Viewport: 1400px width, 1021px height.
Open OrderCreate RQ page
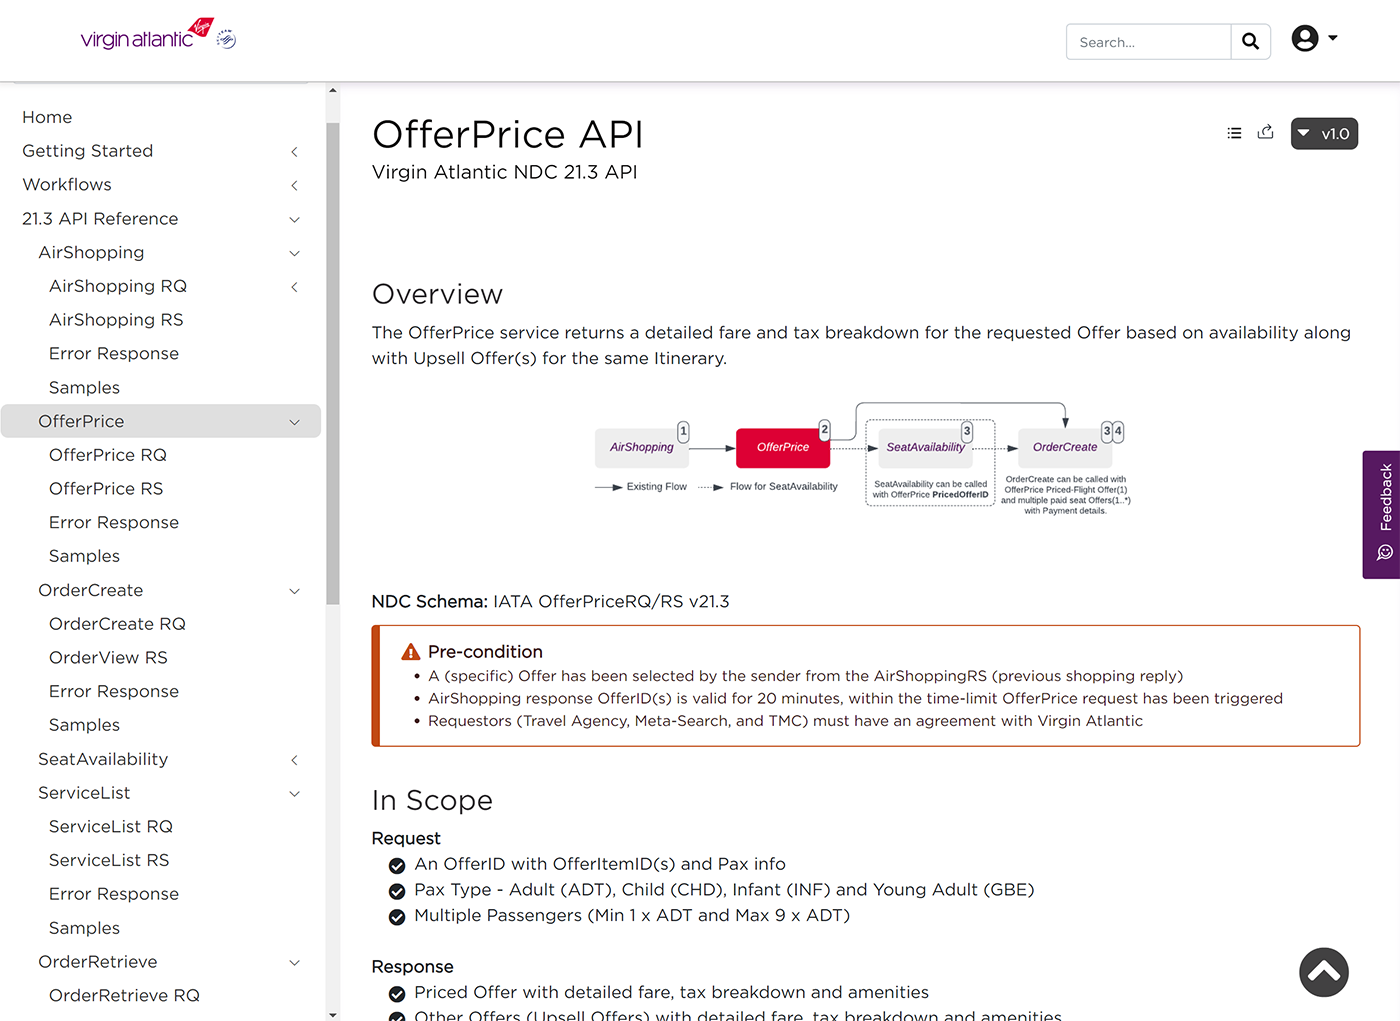coord(117,624)
